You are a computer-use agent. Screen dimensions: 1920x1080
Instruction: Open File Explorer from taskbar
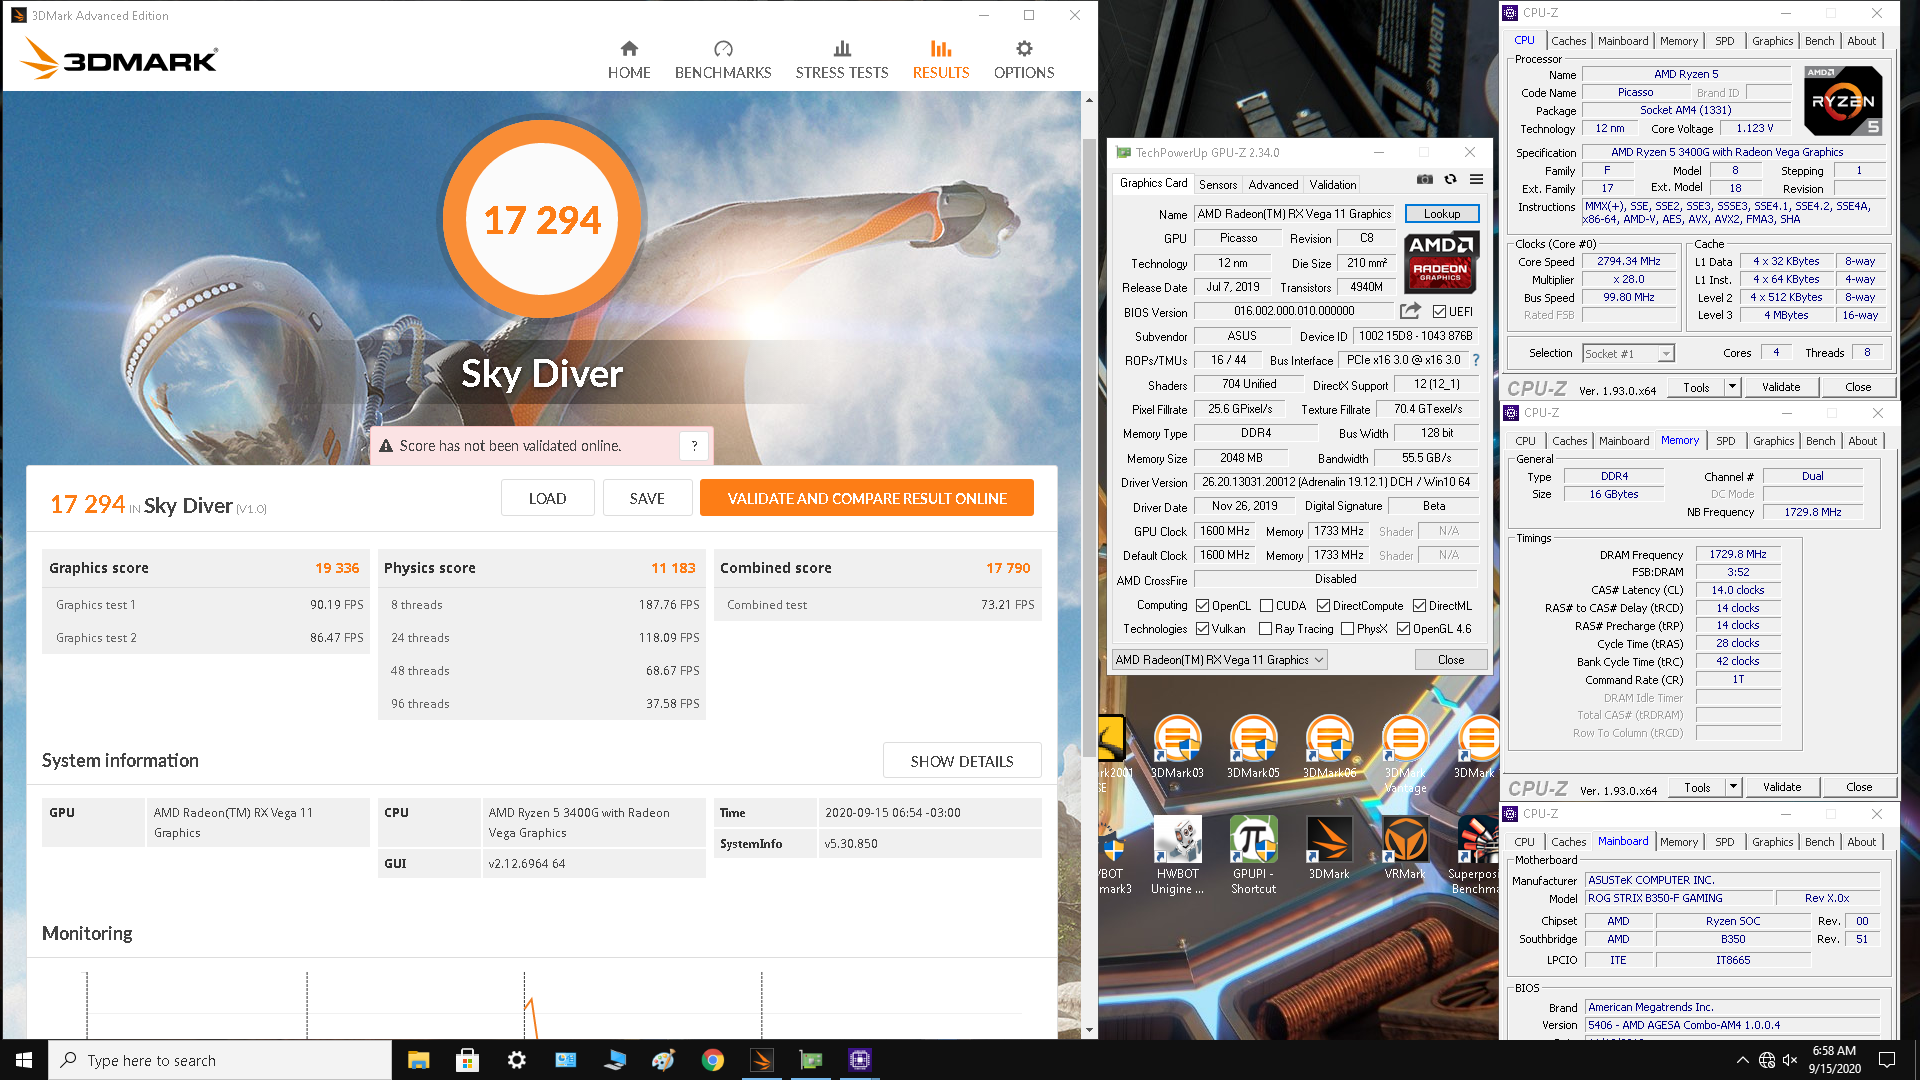click(x=418, y=1060)
